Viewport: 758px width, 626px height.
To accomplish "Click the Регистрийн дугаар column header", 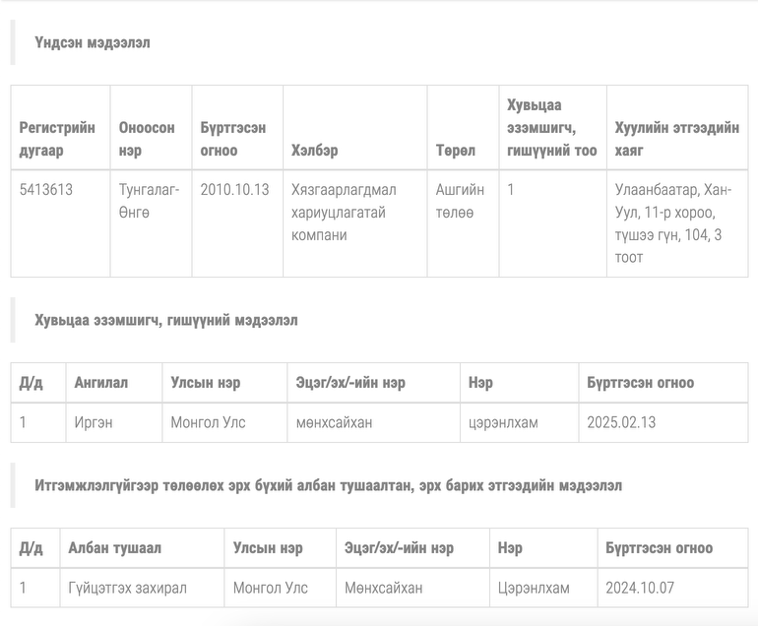I will click(57, 139).
